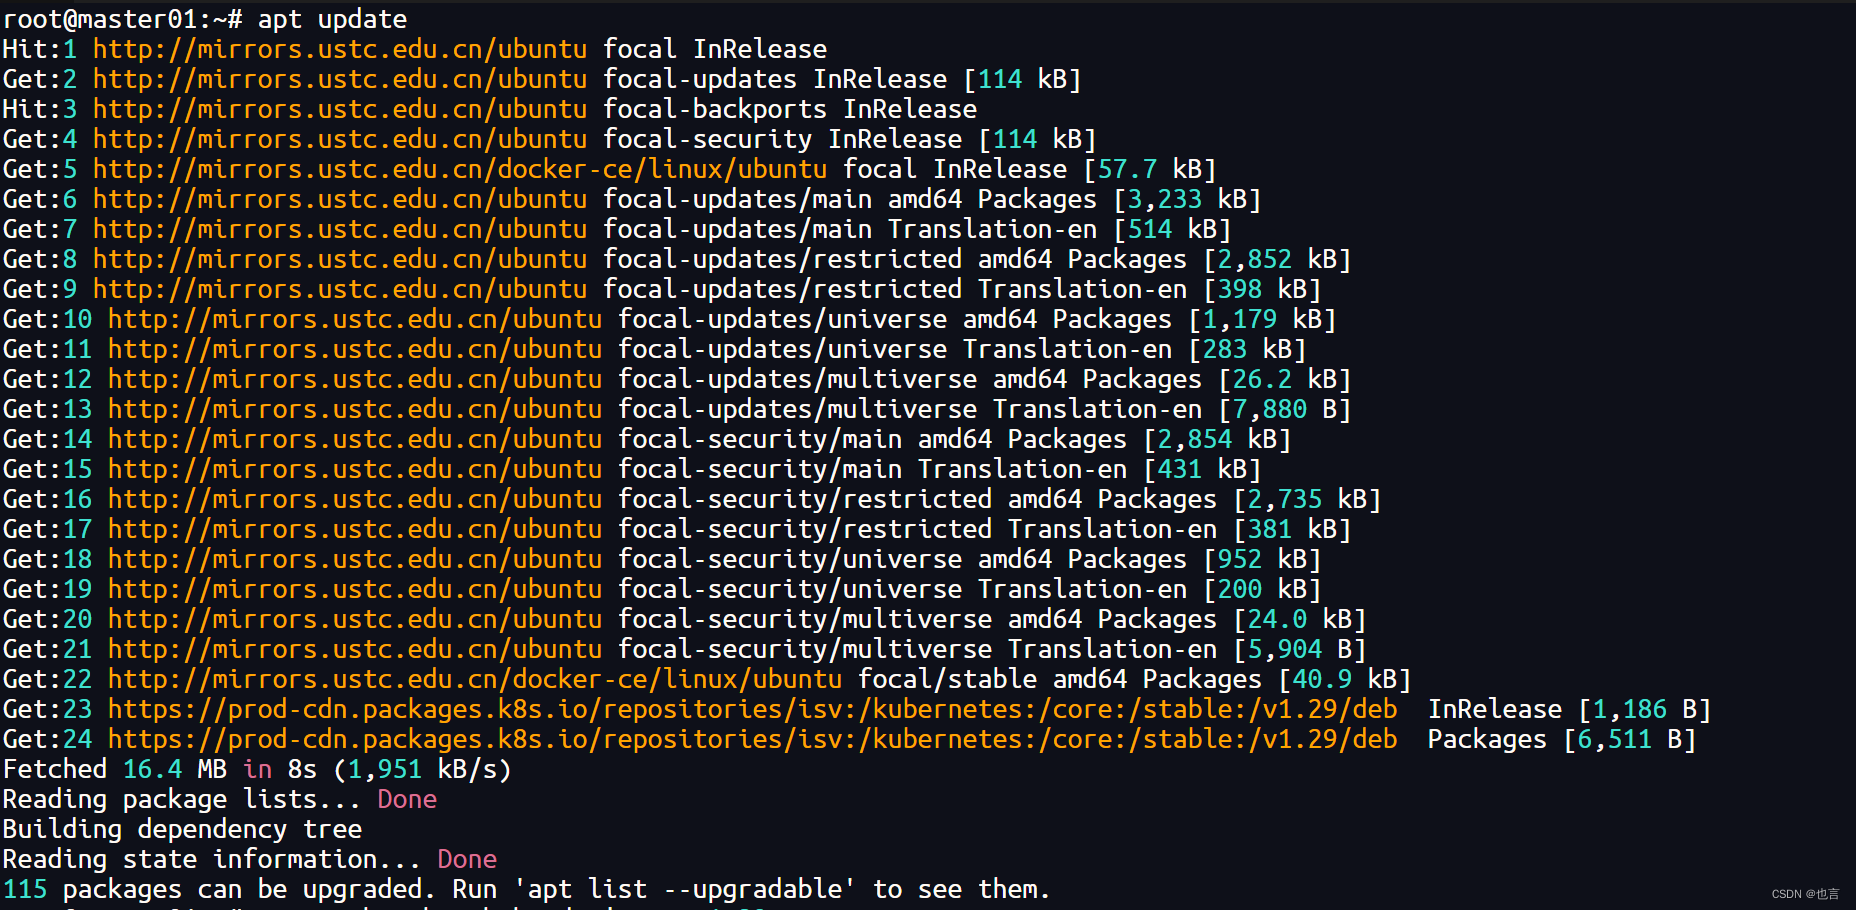Click '[3,233 kB]' size on Get:6 line
1856x910 pixels.
pos(1187,199)
